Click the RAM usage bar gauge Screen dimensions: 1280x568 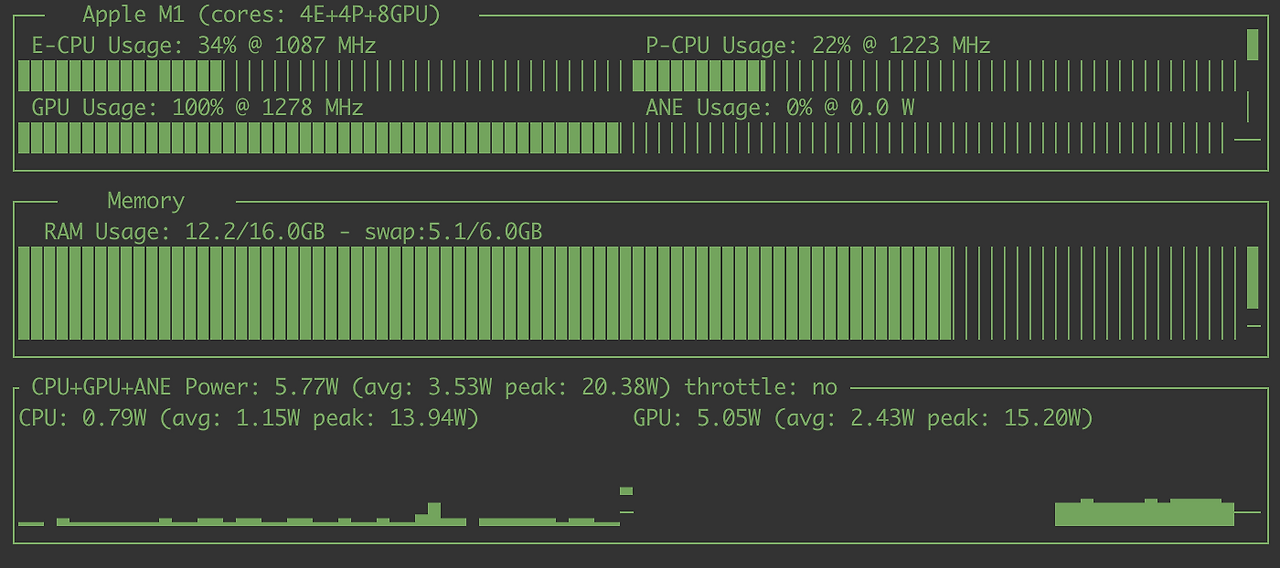point(630,293)
